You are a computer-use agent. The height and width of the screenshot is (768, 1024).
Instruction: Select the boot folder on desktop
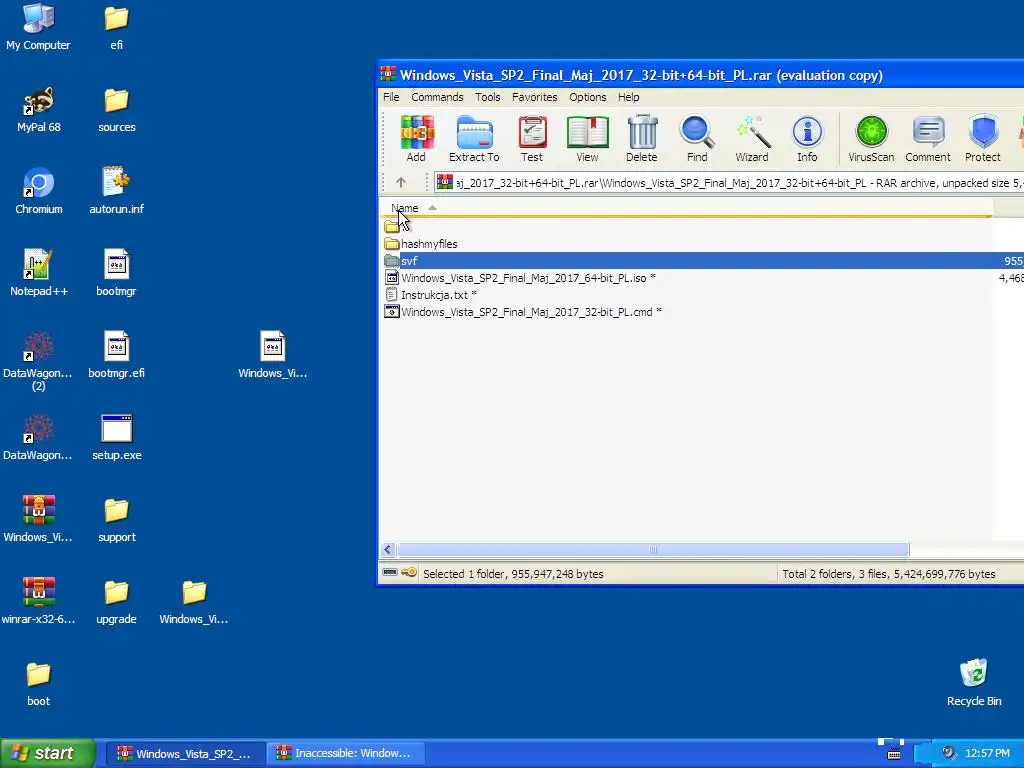click(39, 684)
